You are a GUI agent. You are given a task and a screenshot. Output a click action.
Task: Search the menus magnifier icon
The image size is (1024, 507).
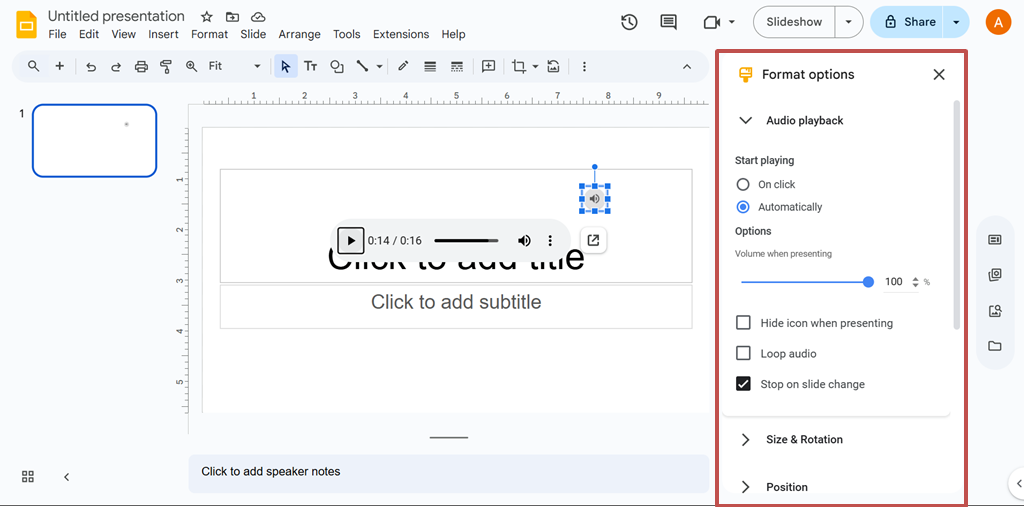(33, 66)
